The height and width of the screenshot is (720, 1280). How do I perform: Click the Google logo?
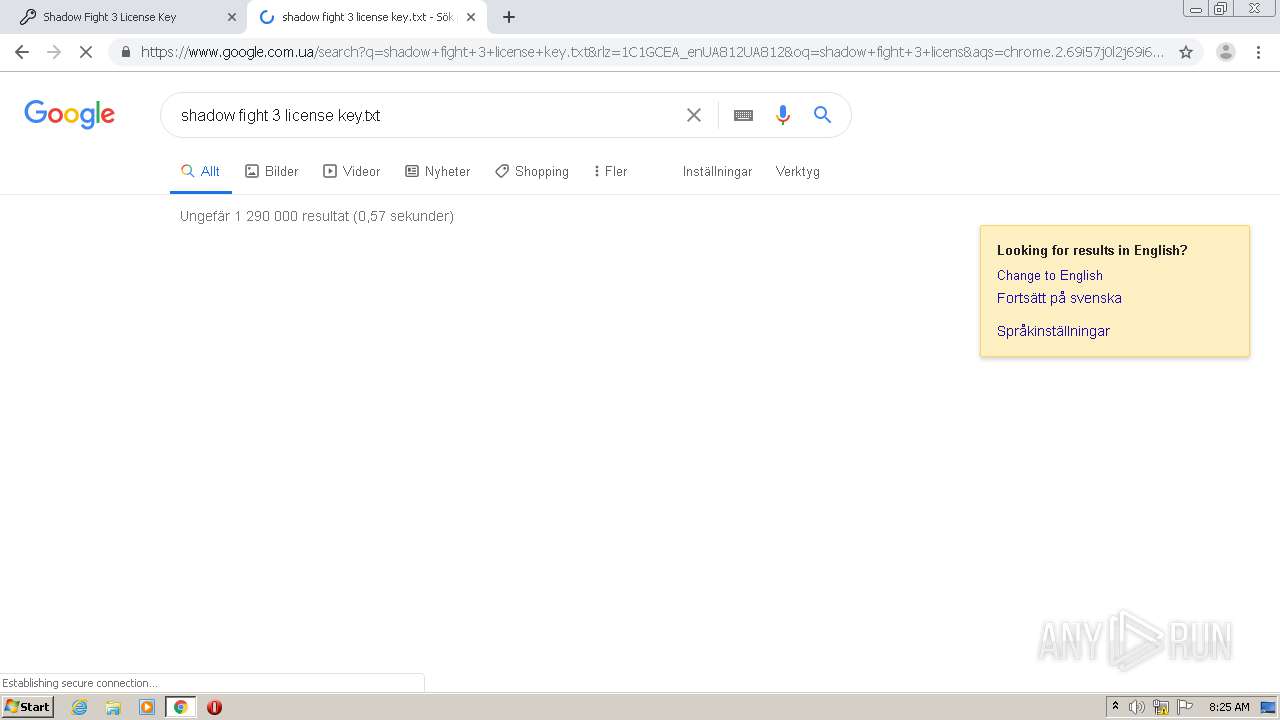tap(70, 114)
